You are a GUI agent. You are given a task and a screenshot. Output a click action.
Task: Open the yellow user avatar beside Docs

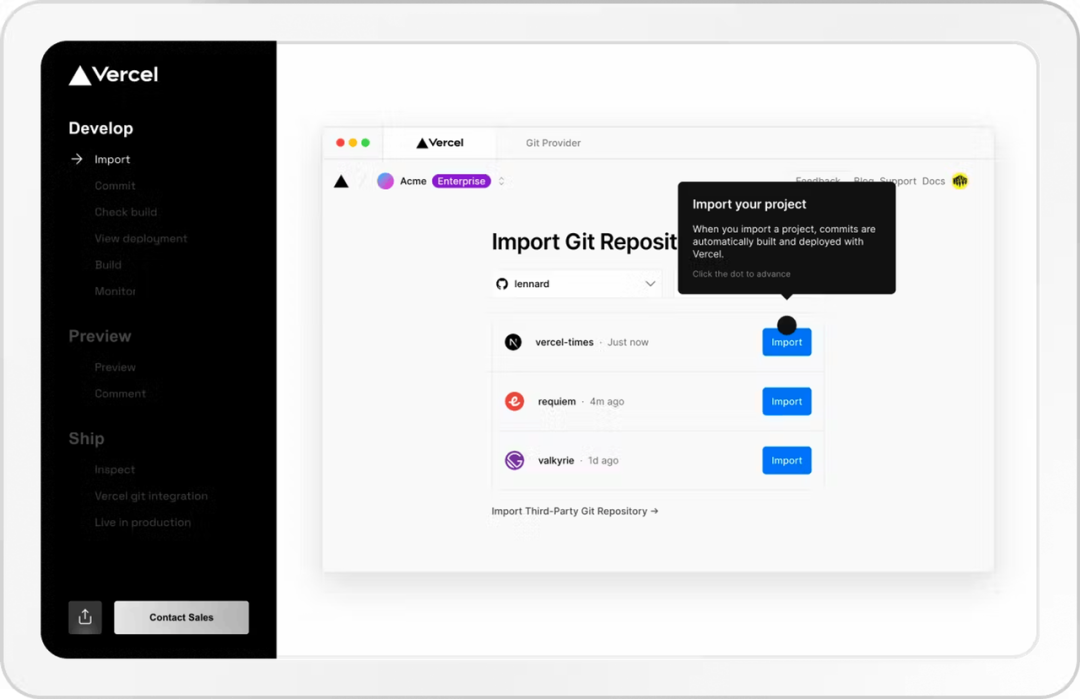coord(960,181)
